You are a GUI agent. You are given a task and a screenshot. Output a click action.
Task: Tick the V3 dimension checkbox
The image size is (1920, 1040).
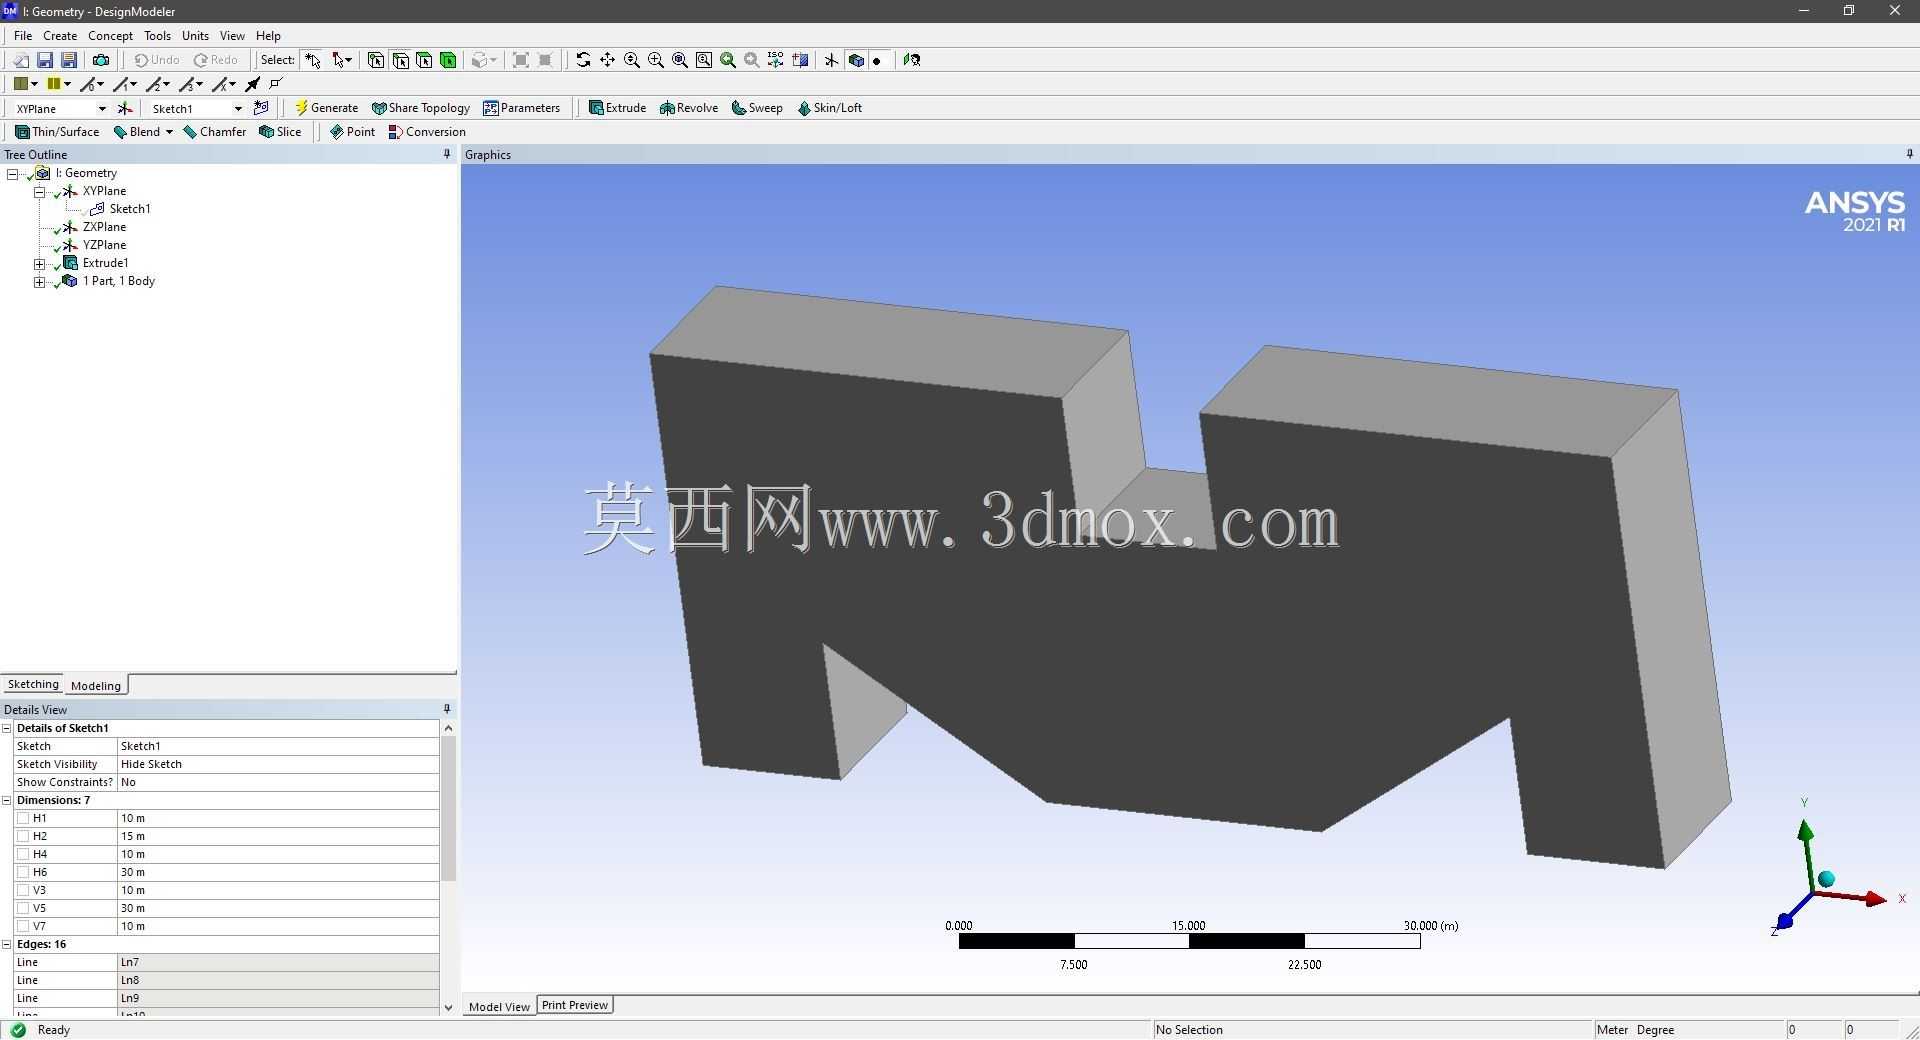pyautogui.click(x=23, y=890)
